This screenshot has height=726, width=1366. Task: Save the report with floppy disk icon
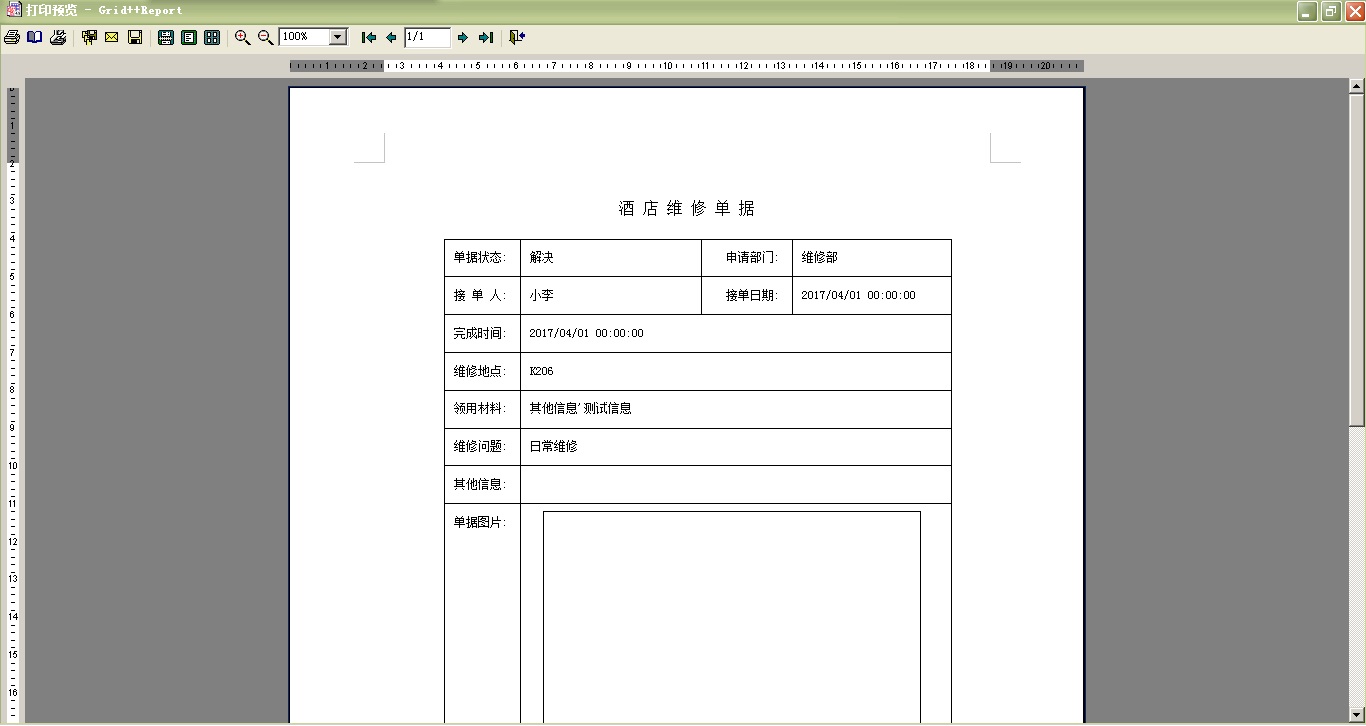click(135, 37)
